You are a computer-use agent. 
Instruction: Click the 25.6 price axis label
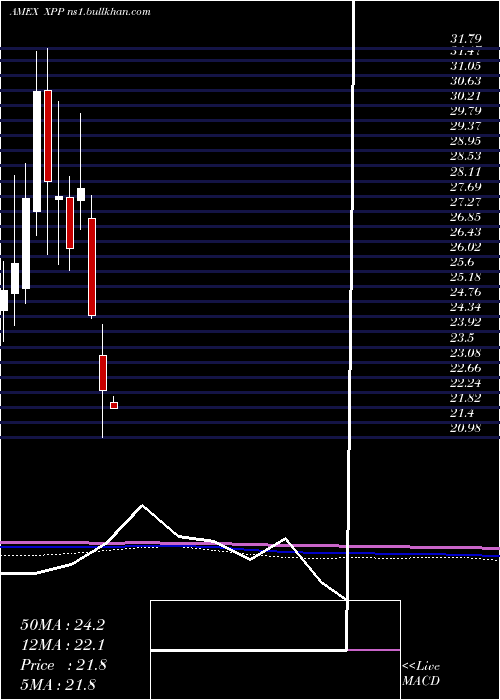tap(463, 262)
